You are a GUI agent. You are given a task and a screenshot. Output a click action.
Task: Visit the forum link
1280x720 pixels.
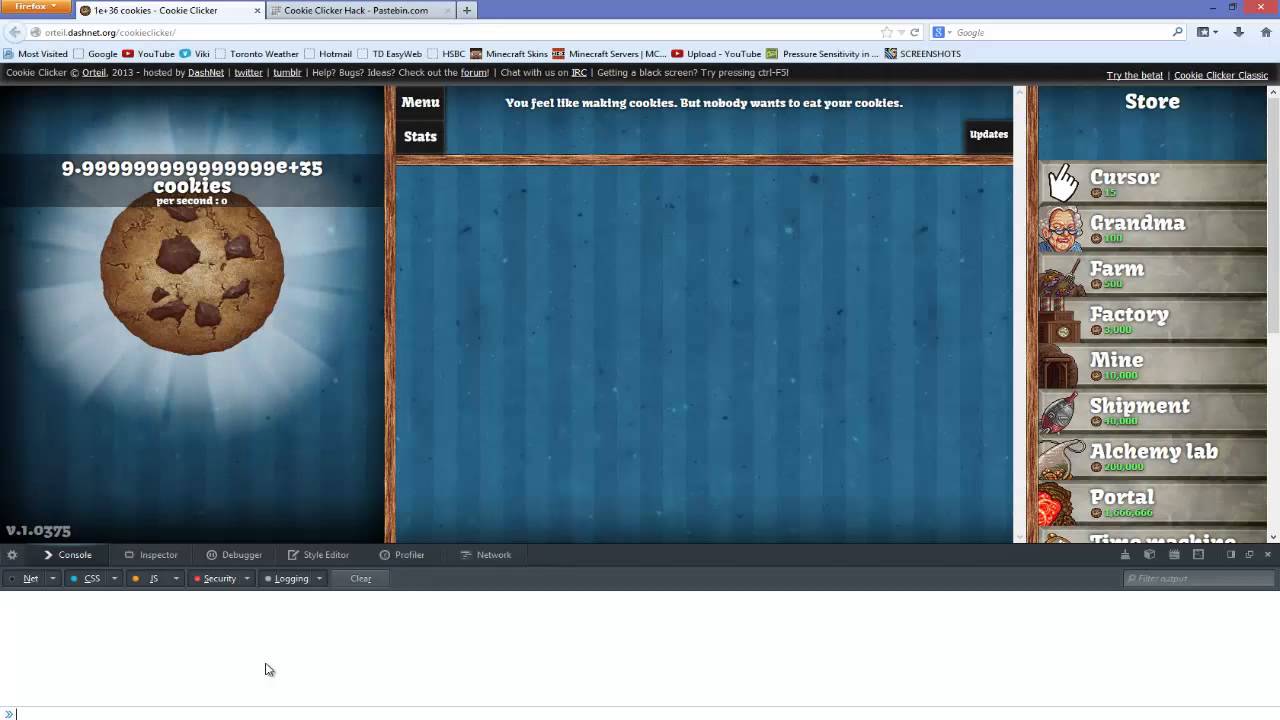click(474, 73)
